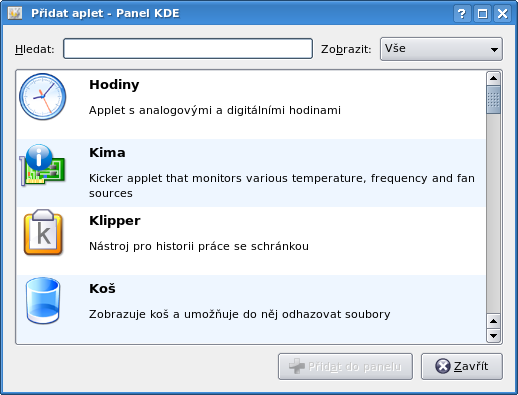Click the X icon on the Zavřít button
This screenshot has height=395, width=518.
[x=443, y=366]
